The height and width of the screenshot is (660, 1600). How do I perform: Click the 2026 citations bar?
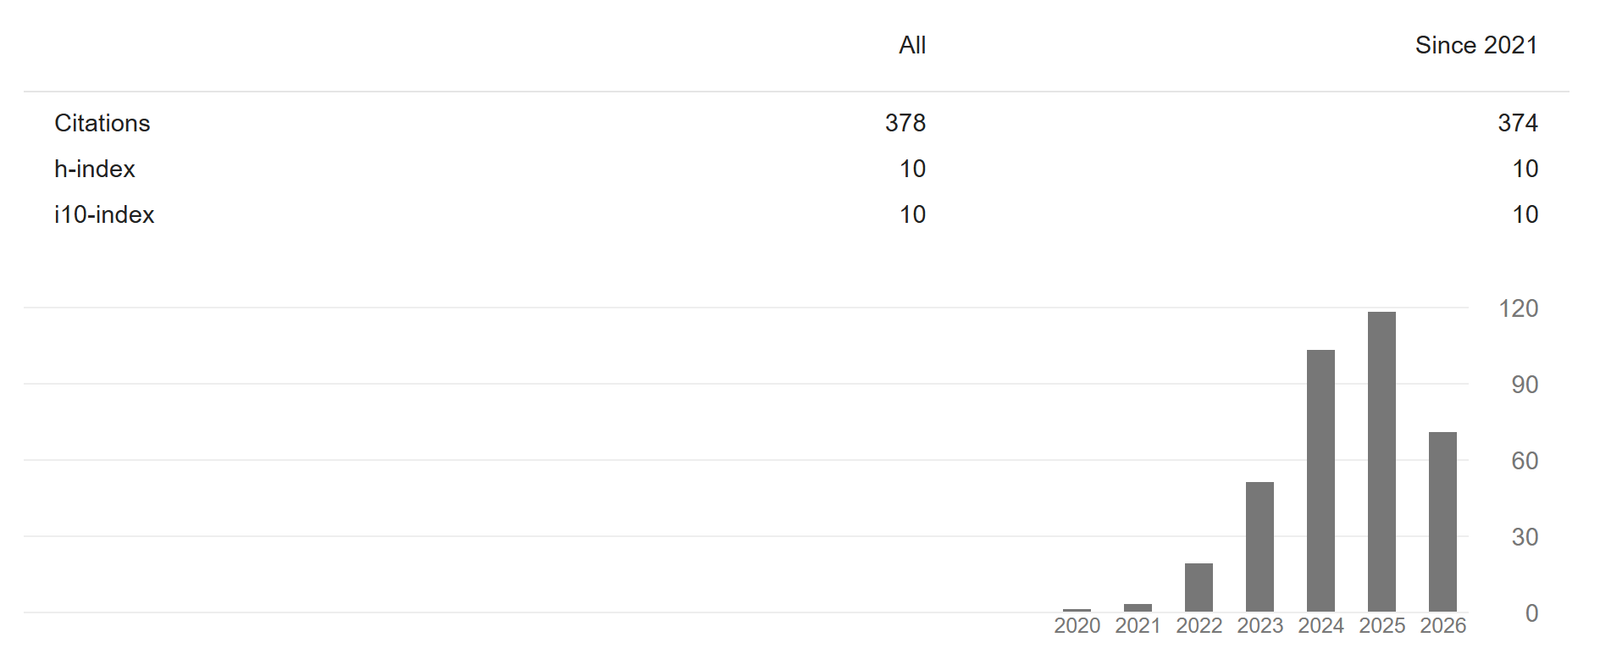point(1442,522)
